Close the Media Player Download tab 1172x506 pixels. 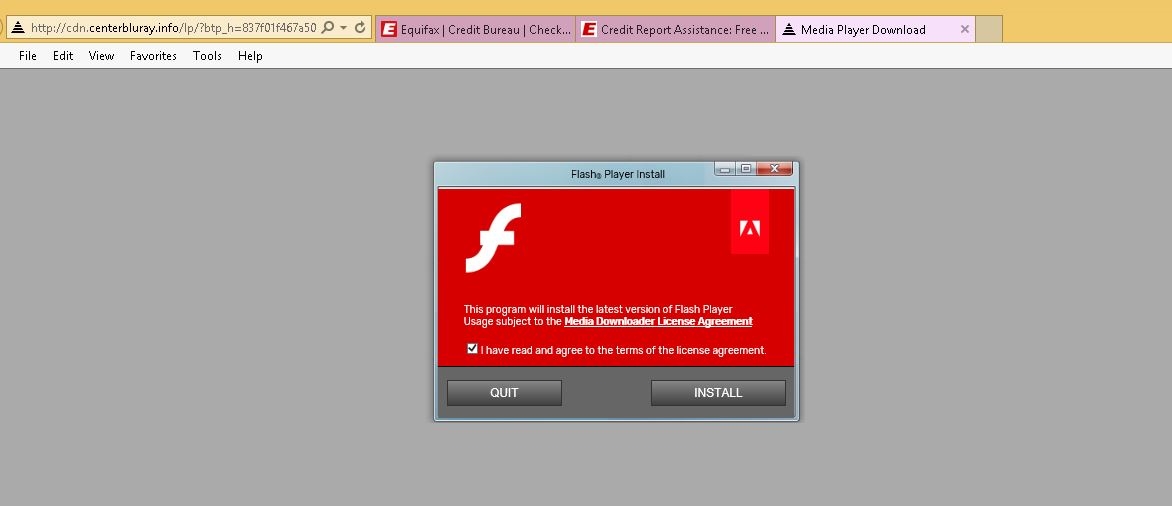964,29
